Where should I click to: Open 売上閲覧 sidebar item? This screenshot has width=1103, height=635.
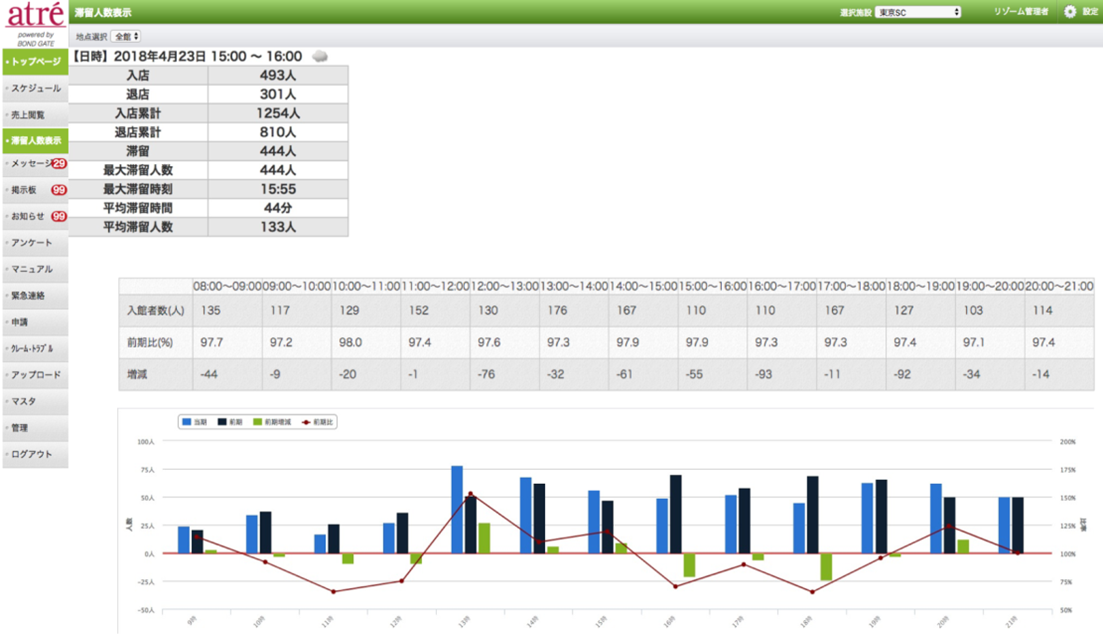pyautogui.click(x=35, y=115)
